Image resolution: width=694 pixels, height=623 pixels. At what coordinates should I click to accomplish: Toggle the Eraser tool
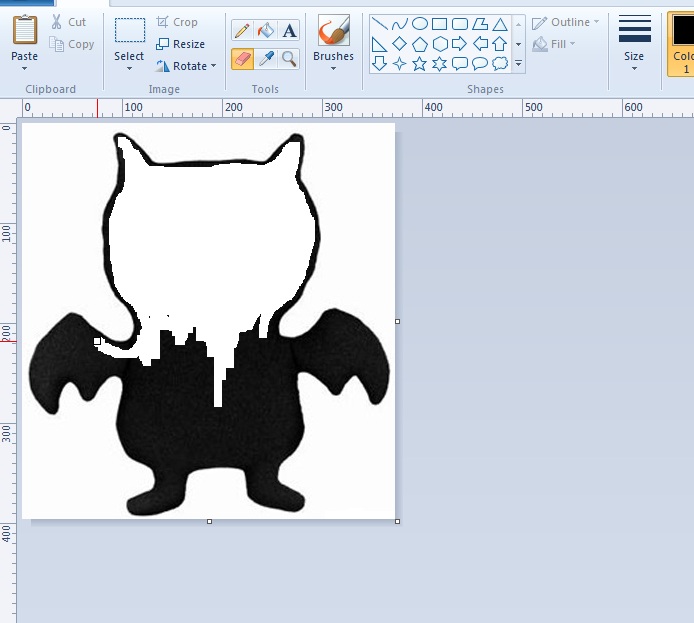coord(242,59)
